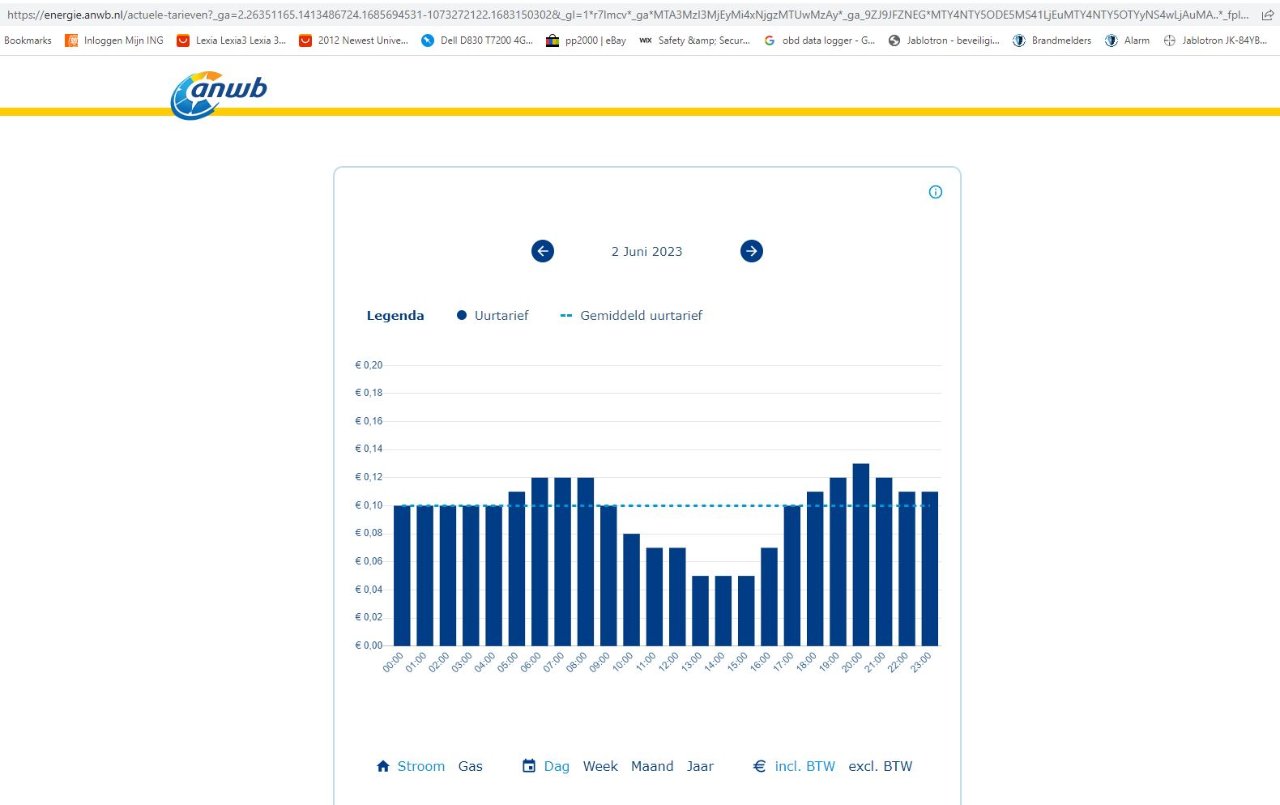Select the 05:00 hour bar
Image resolution: width=1280 pixels, height=805 pixels.
(x=517, y=568)
